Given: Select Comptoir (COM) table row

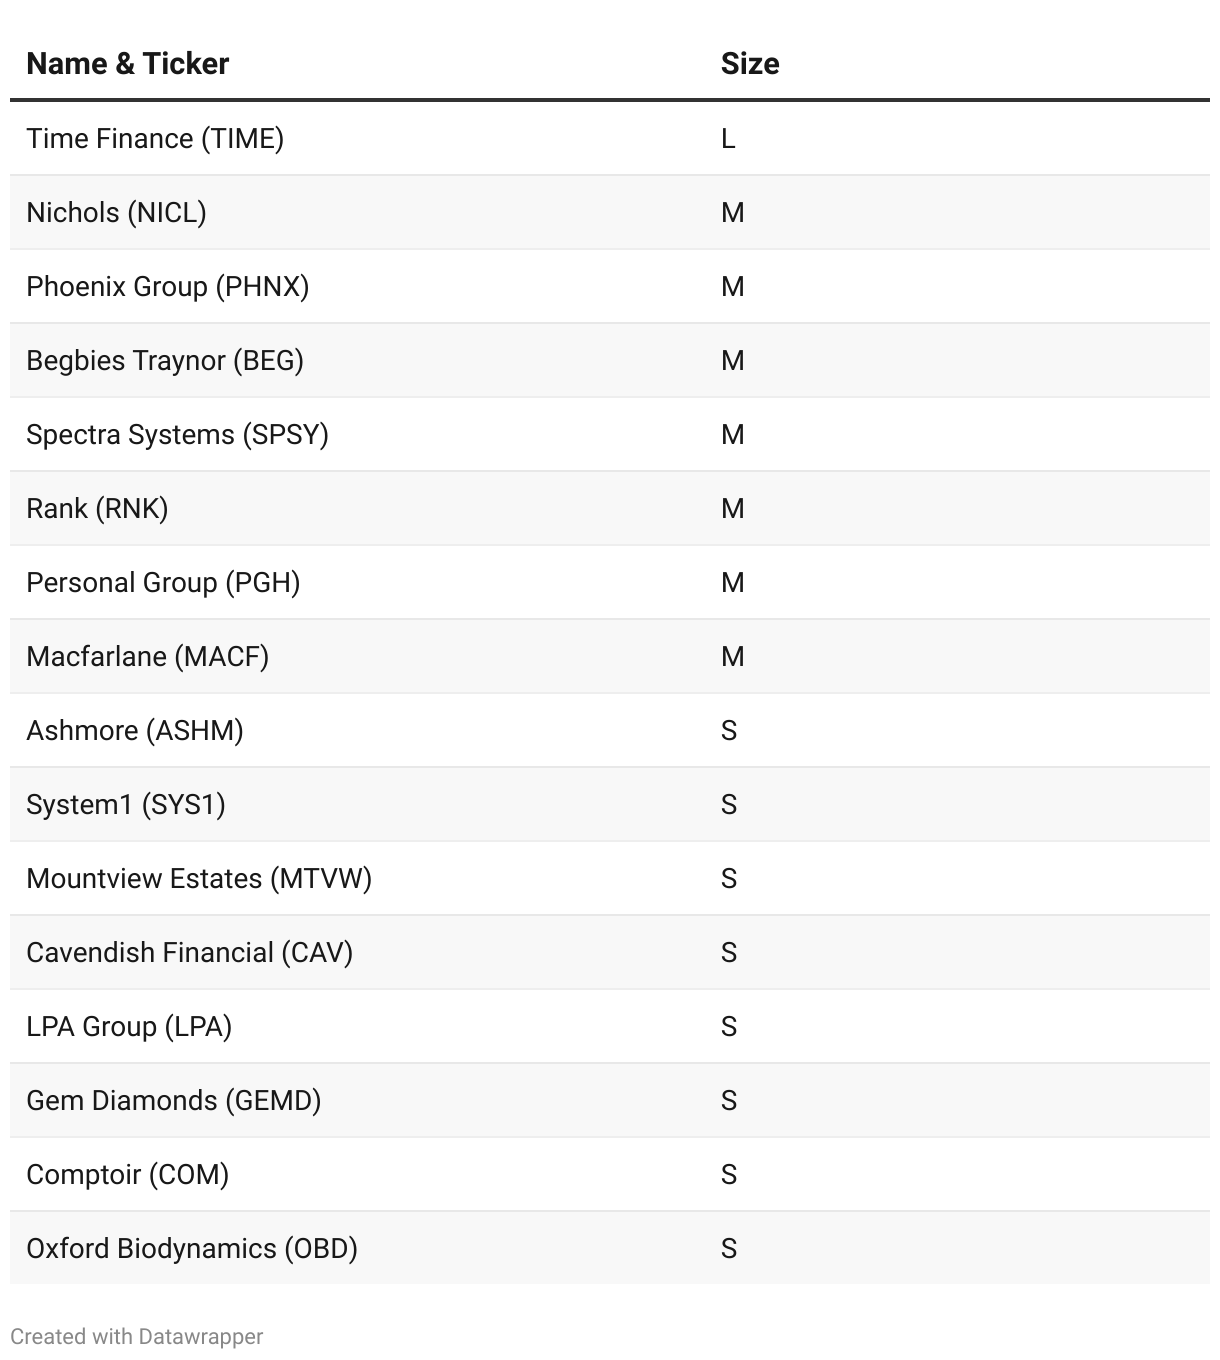Looking at the screenshot, I should click(x=128, y=1175).
